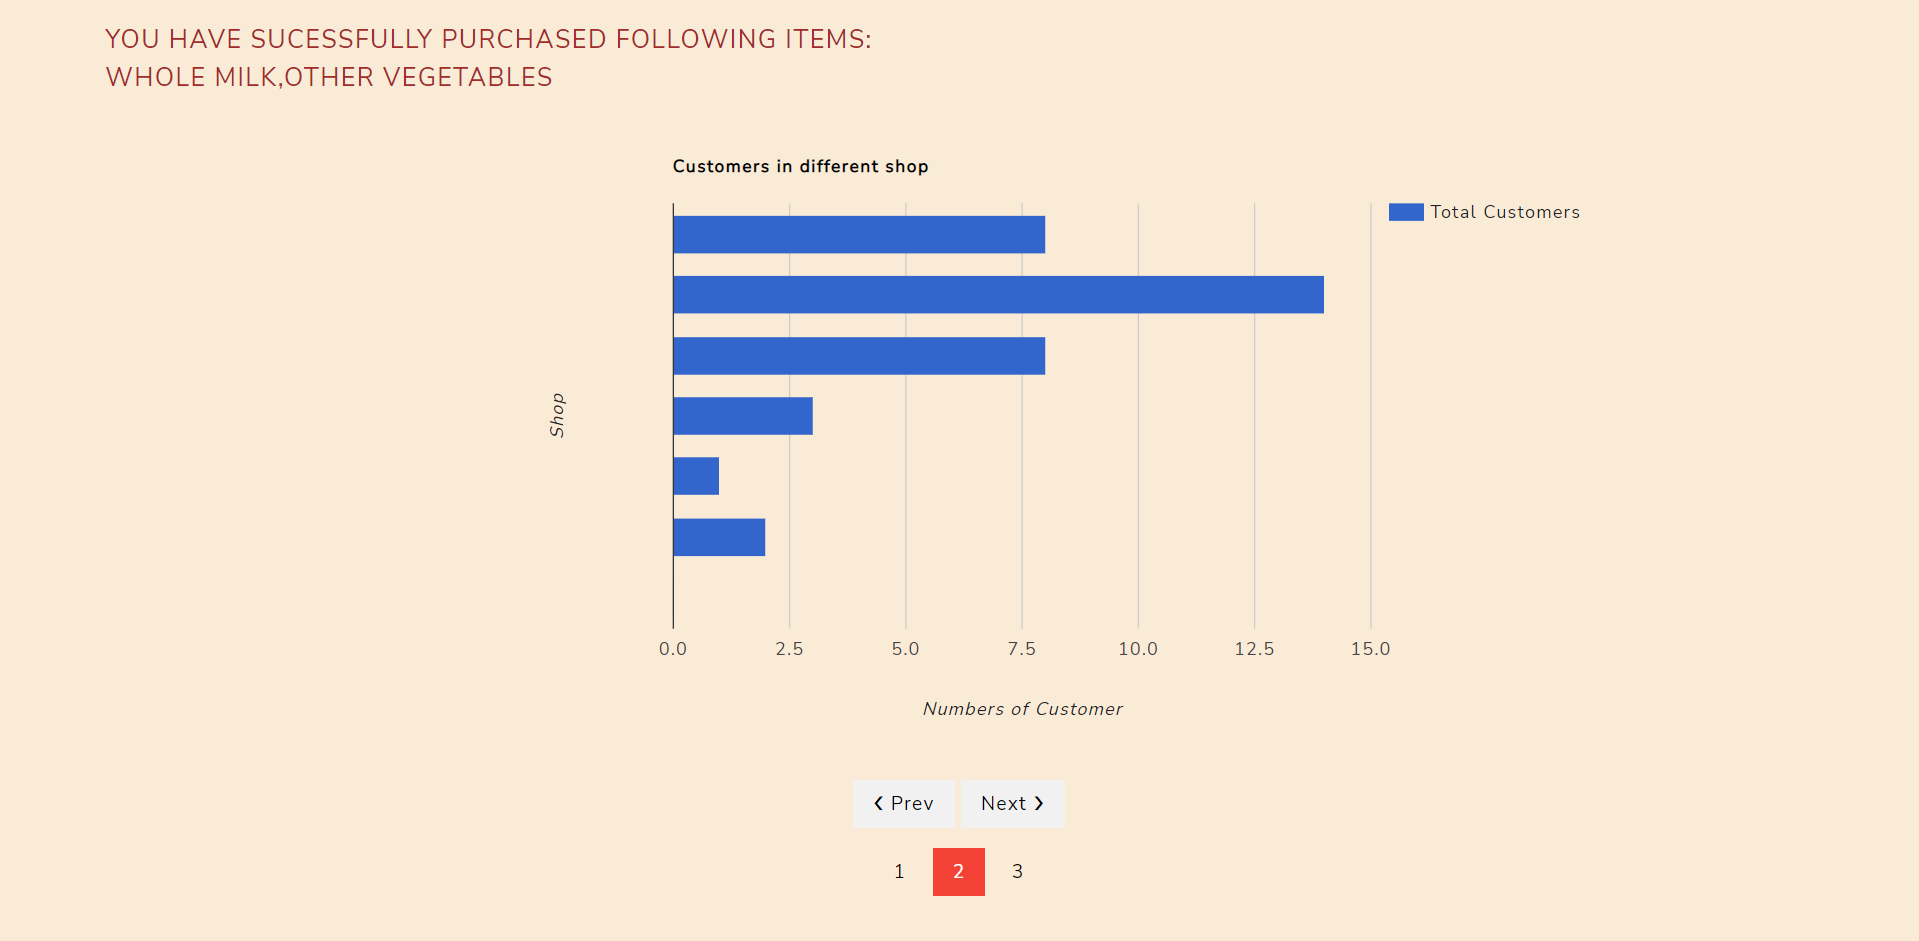Open the next page with Next control
The width and height of the screenshot is (1919, 941).
tap(1012, 803)
